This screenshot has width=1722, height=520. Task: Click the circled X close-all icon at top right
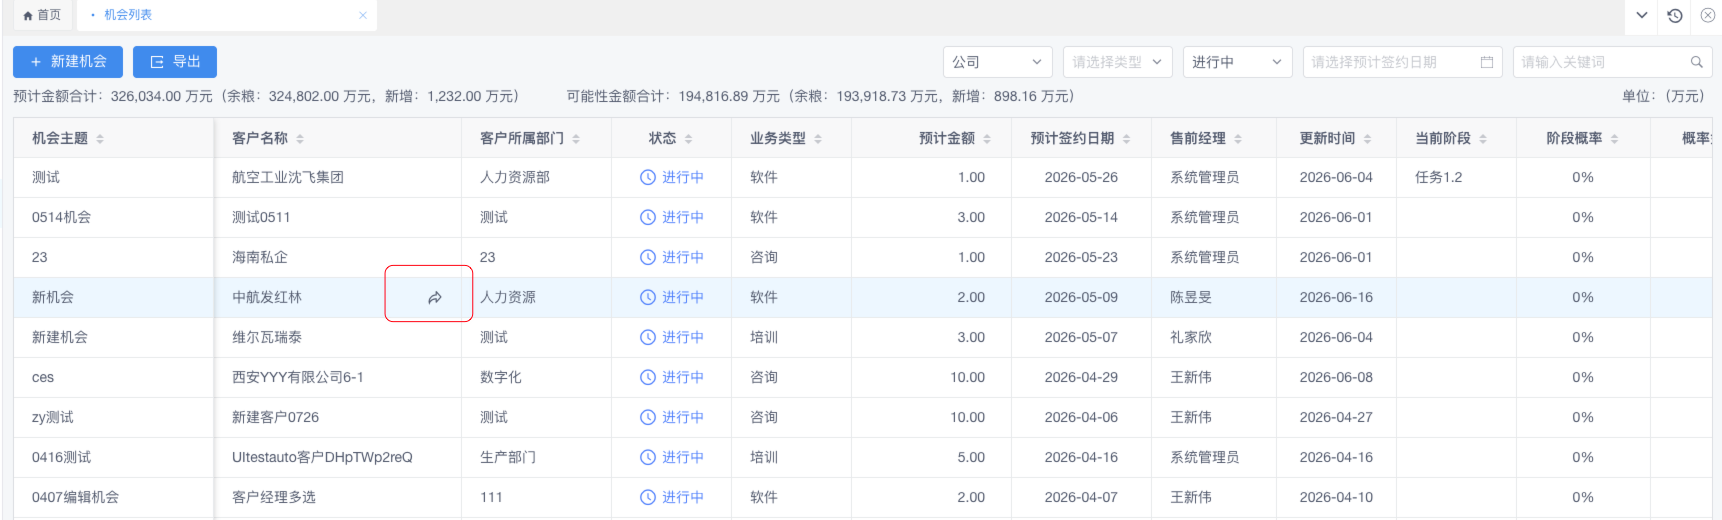point(1708,15)
